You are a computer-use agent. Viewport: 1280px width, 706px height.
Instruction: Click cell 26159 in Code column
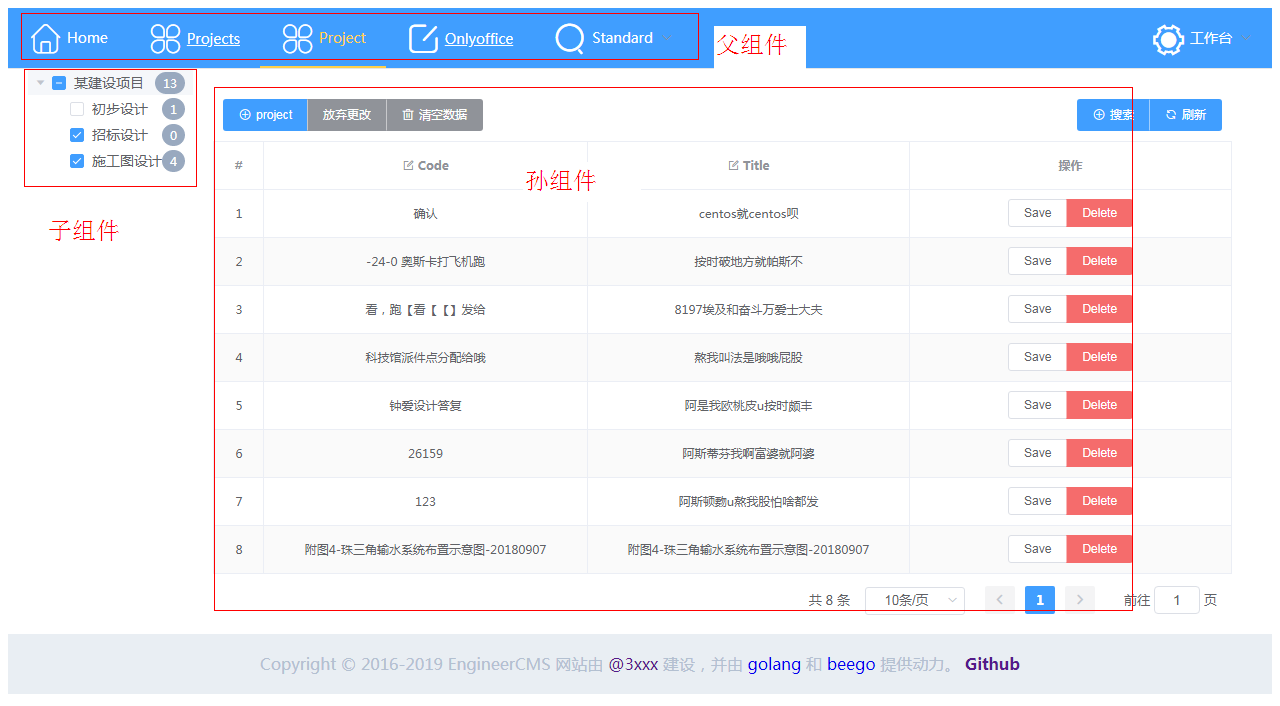425,453
